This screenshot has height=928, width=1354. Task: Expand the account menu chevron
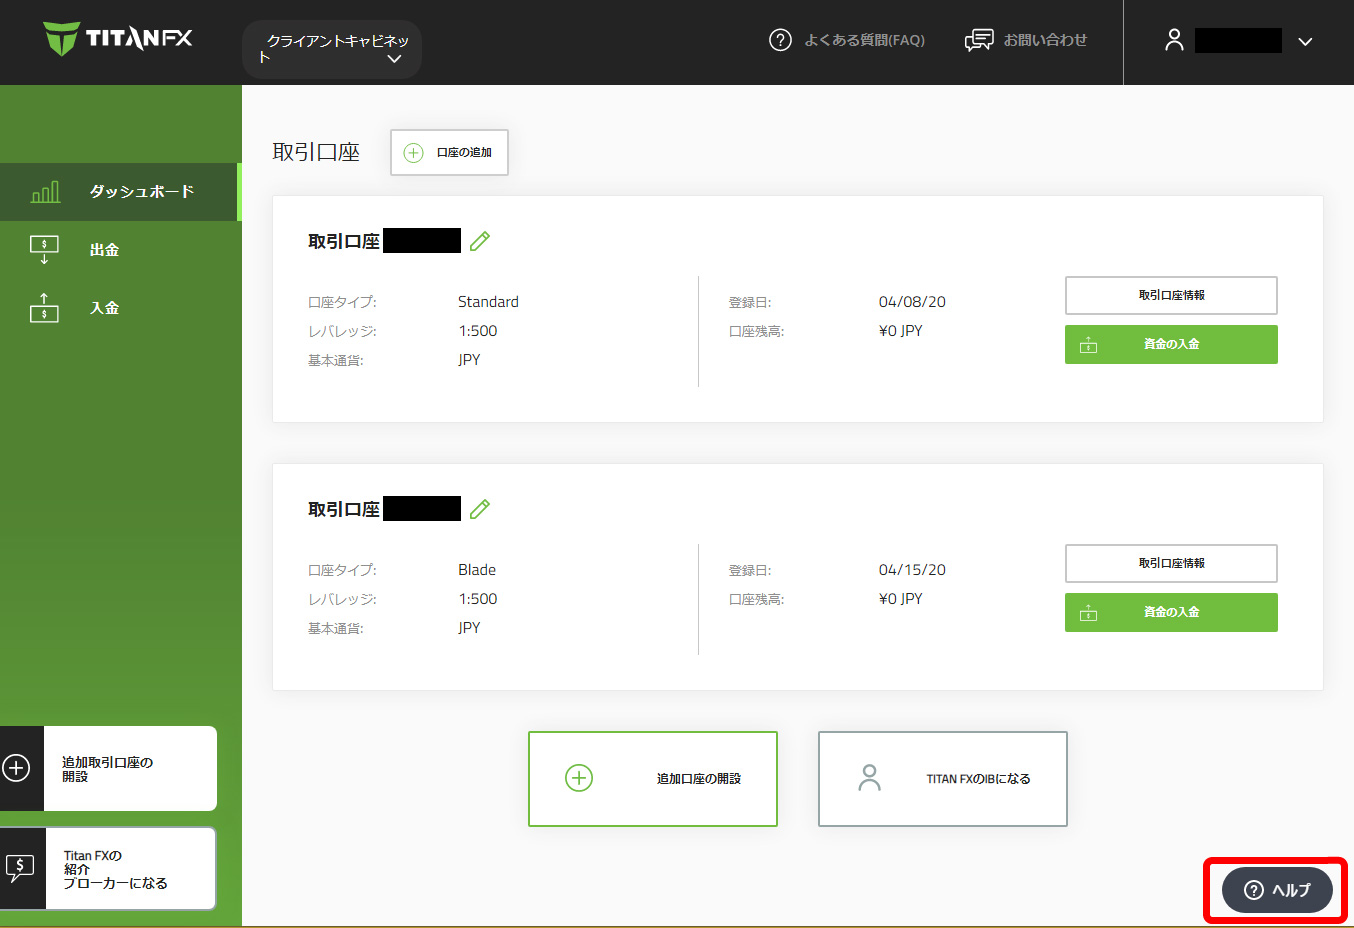pos(1305,42)
